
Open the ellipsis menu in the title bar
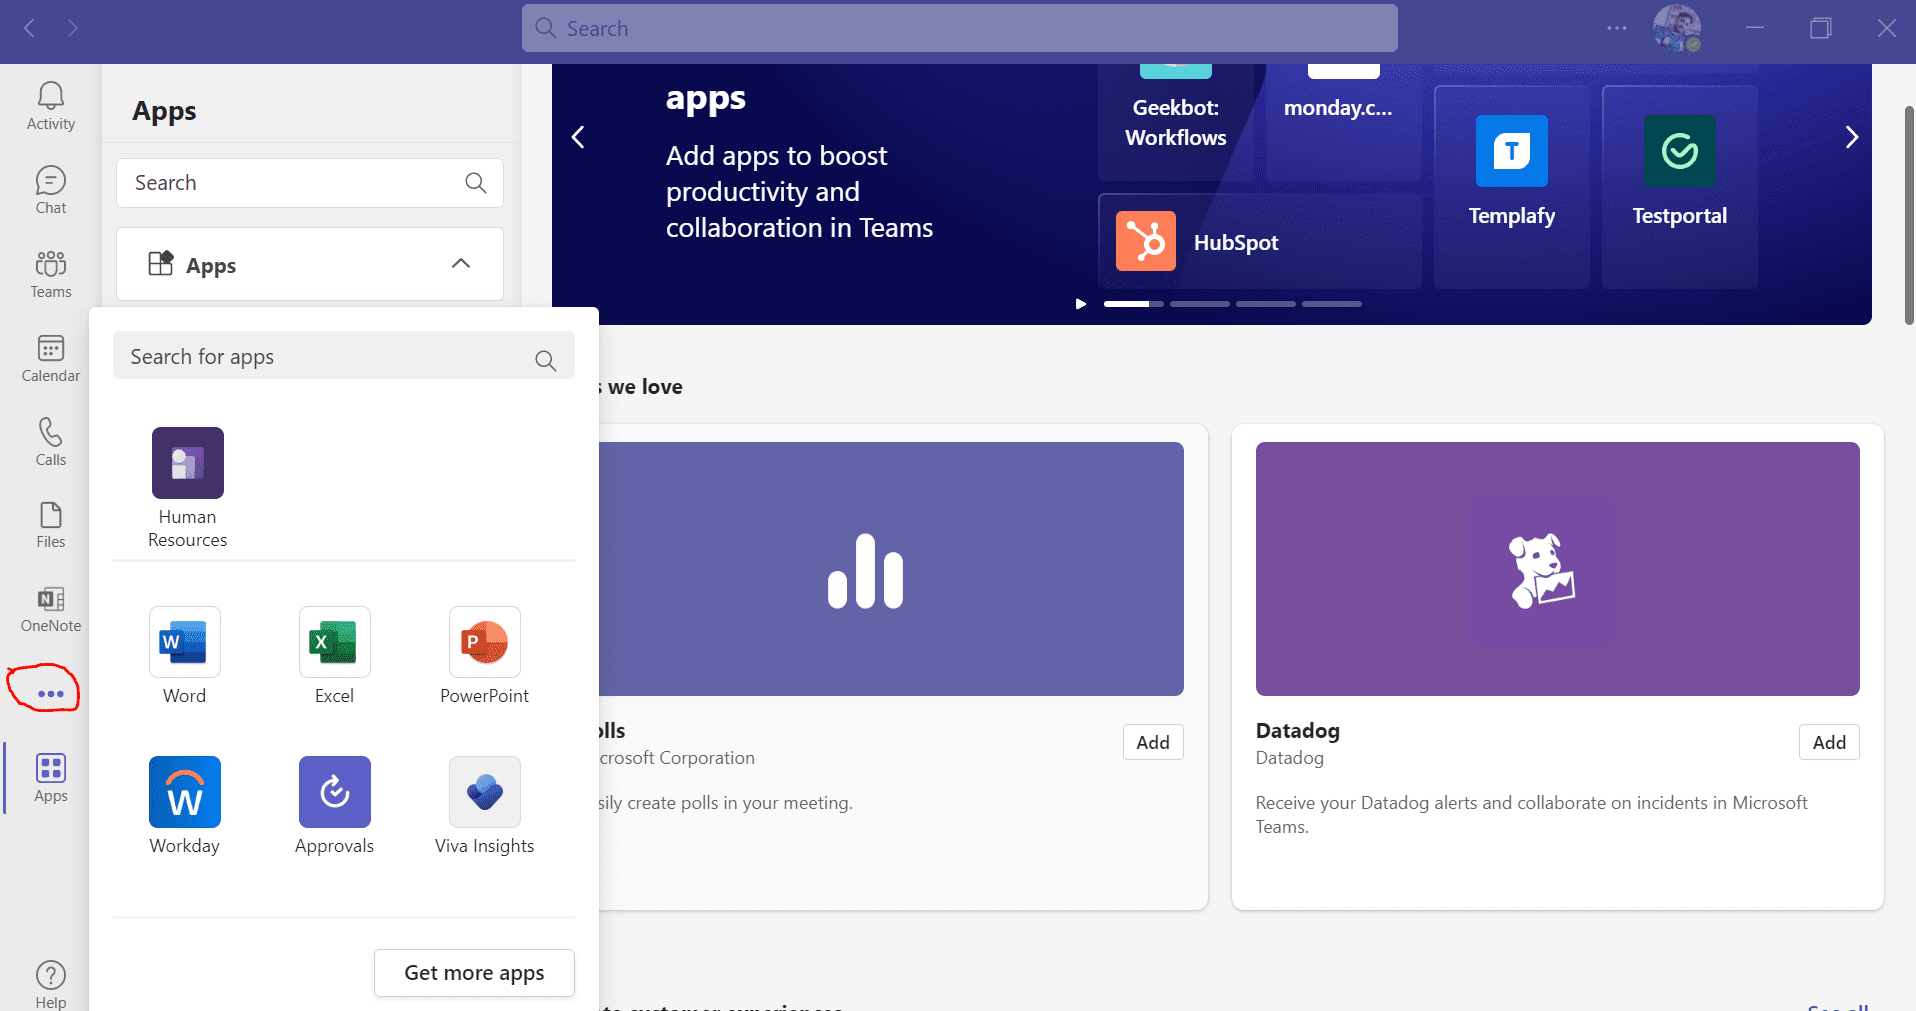point(1616,28)
